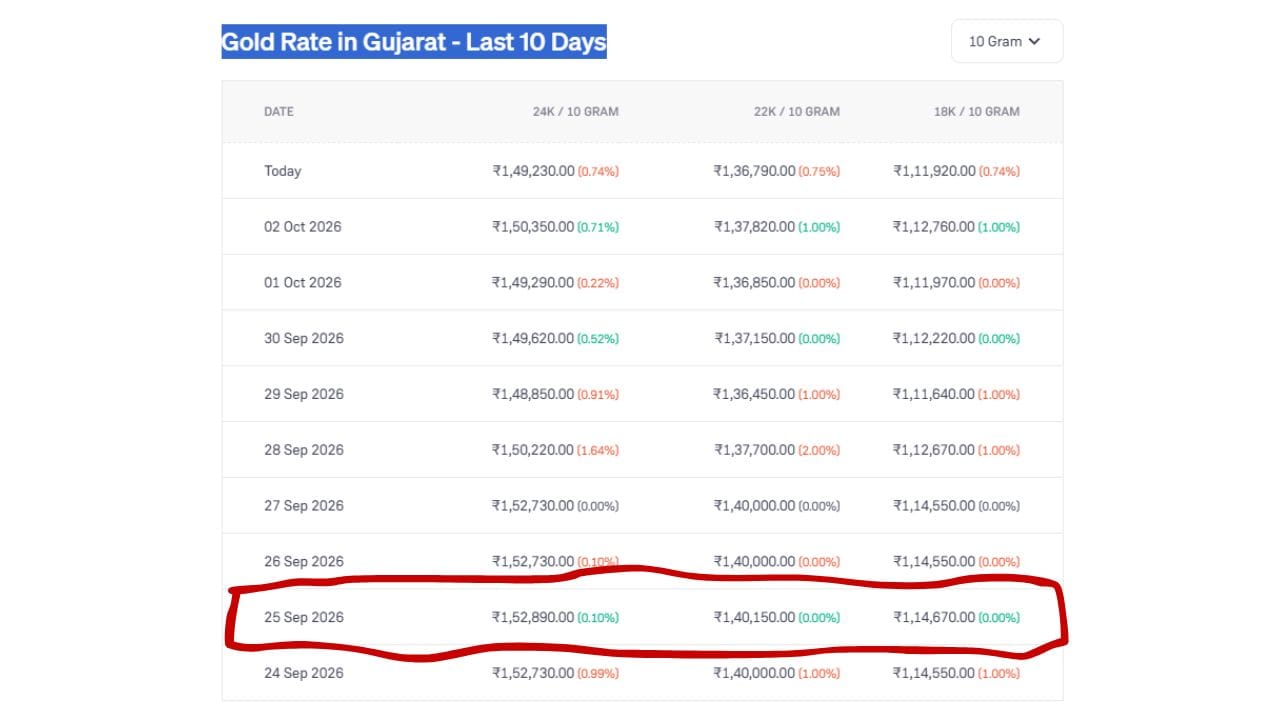
Task: Click the 24K / 10 GRAM column header
Action: pos(576,112)
